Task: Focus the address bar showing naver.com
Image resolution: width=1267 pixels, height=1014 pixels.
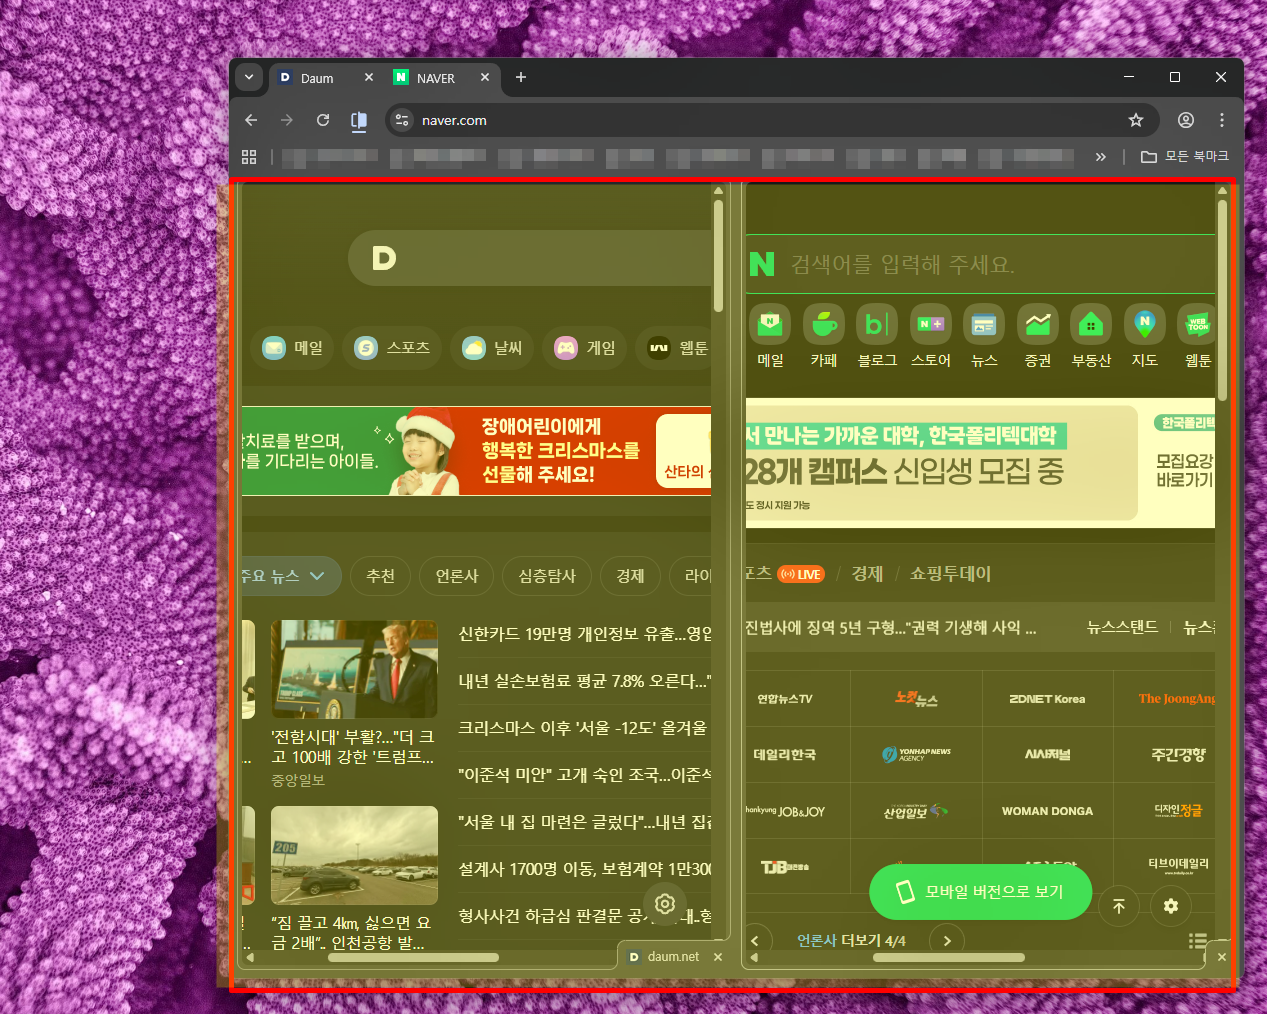Action: click(772, 120)
